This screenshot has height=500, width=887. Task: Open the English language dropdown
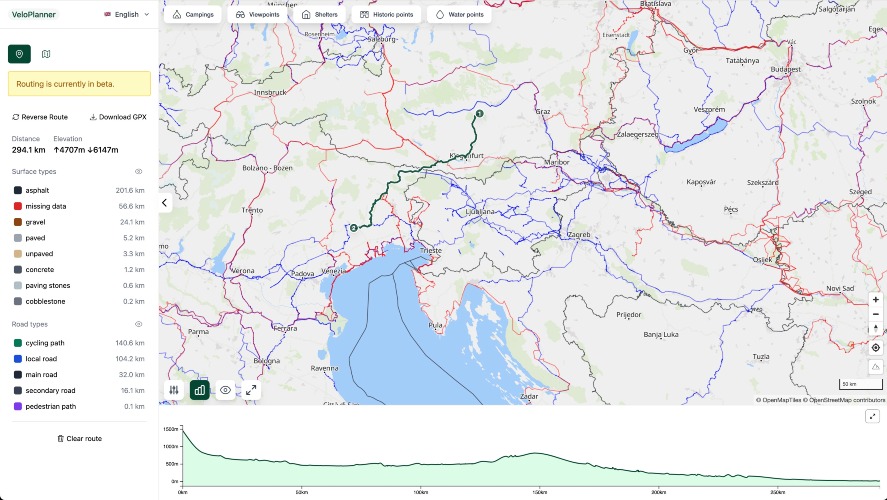click(x=127, y=14)
